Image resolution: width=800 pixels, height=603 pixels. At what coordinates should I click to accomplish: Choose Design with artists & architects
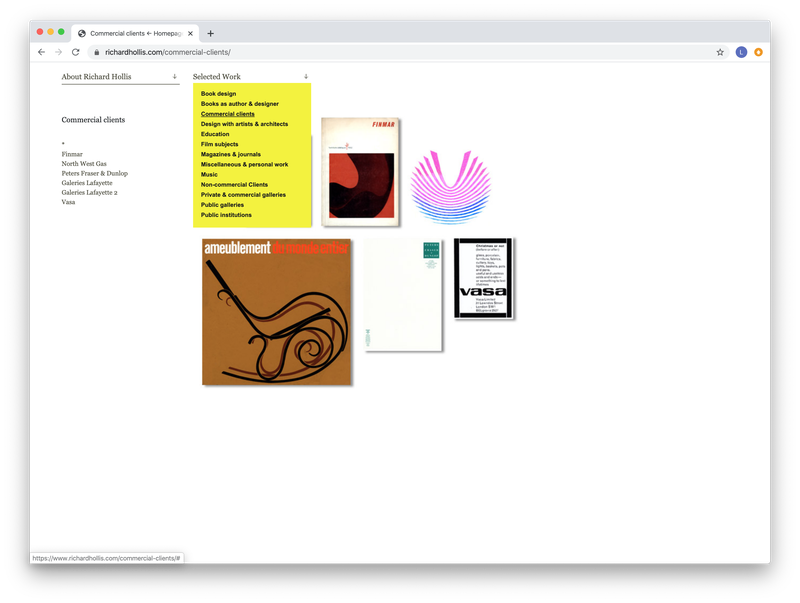click(244, 124)
